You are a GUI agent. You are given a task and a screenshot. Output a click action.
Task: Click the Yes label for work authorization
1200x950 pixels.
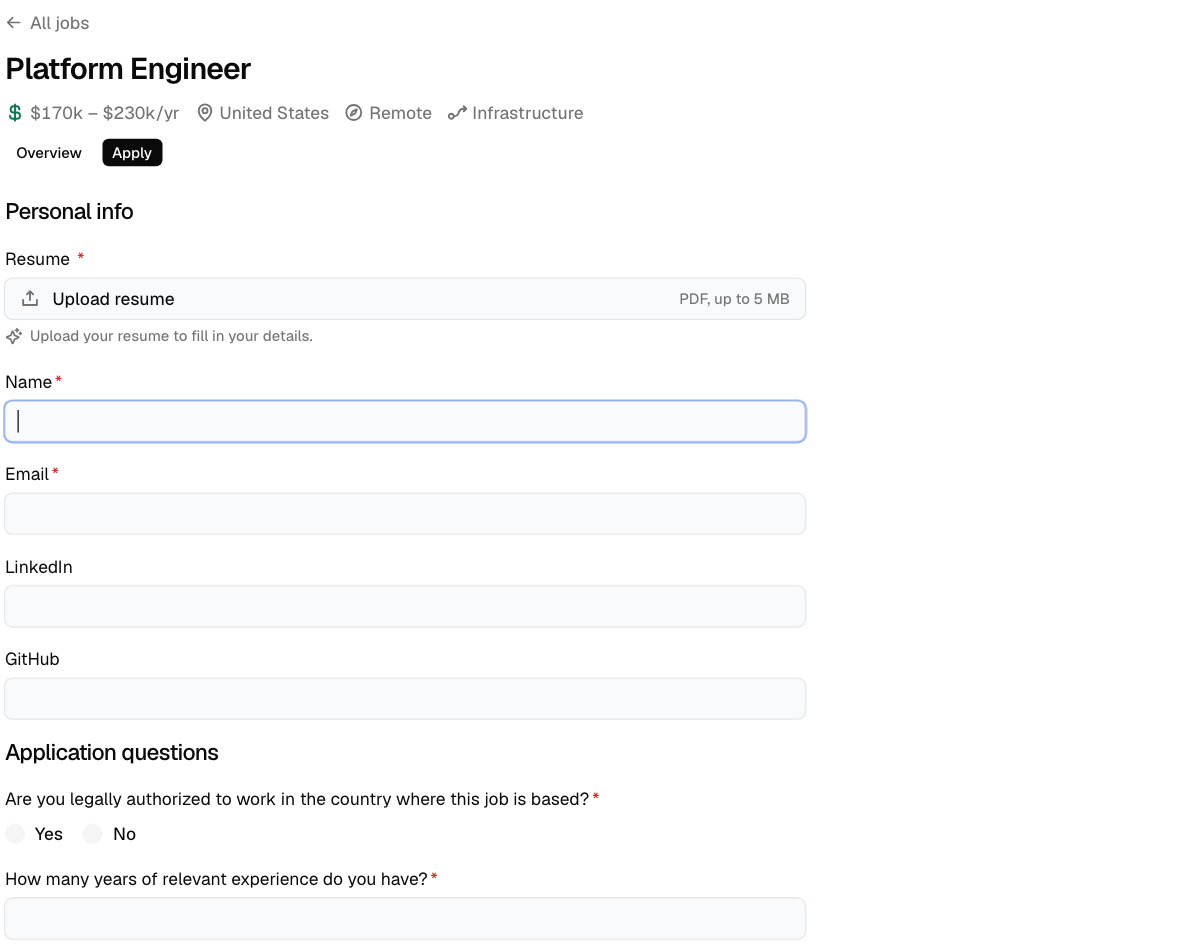point(49,834)
